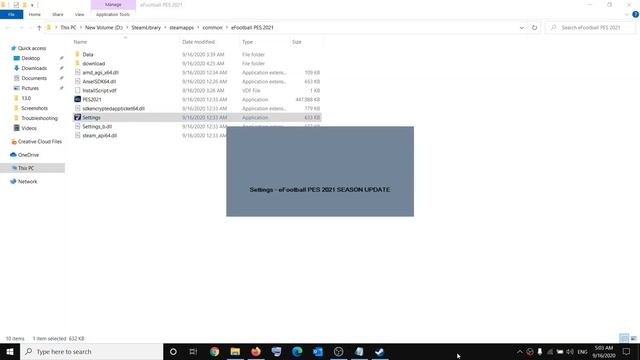The image size is (640, 360).
Task: Open Task View from the taskbar
Action: point(193,351)
